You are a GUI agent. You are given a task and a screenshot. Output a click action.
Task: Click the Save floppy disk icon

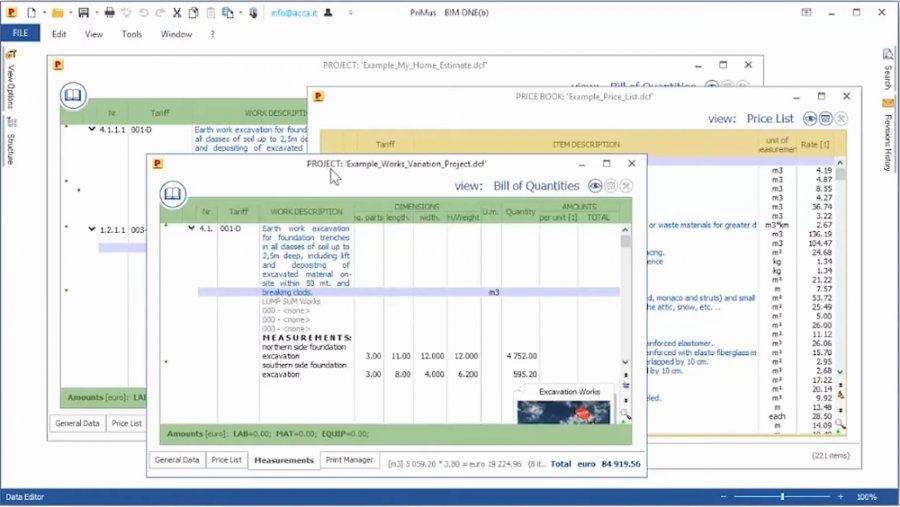84,12
